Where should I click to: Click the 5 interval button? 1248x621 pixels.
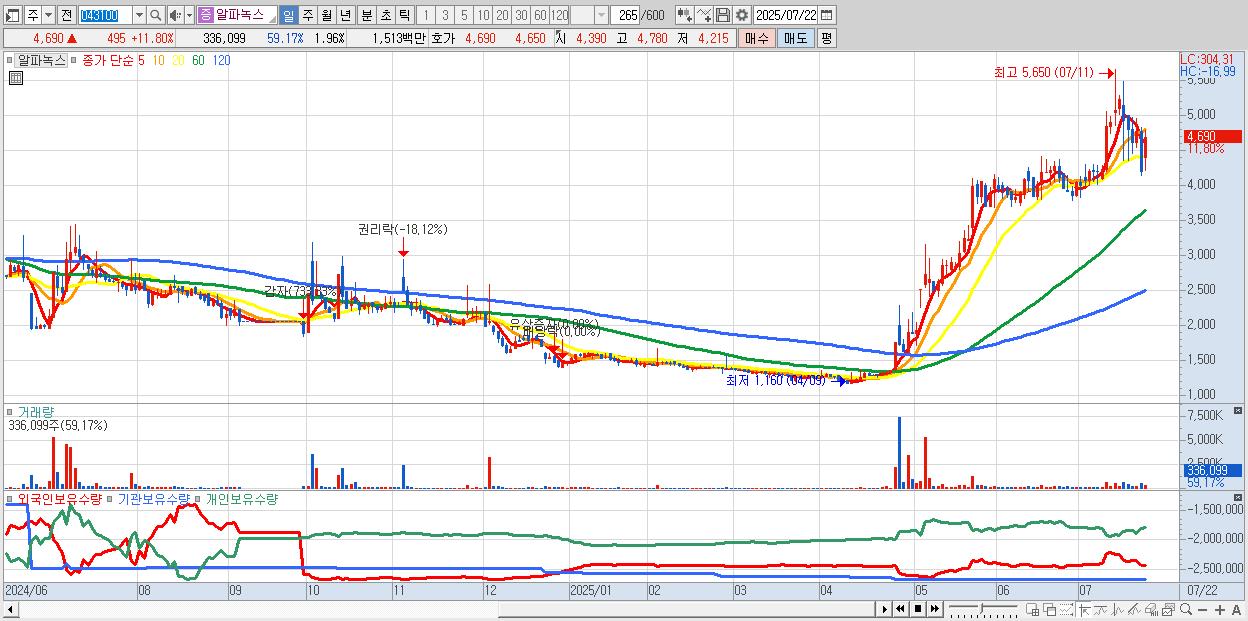point(464,15)
